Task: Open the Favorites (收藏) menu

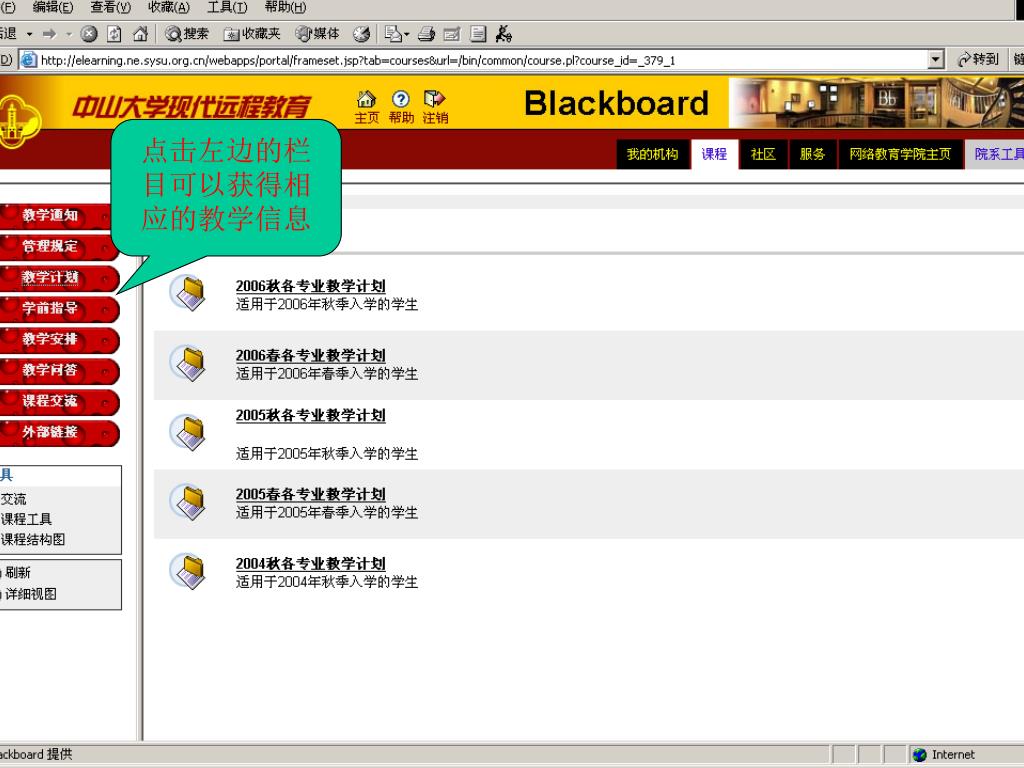Action: point(168,7)
